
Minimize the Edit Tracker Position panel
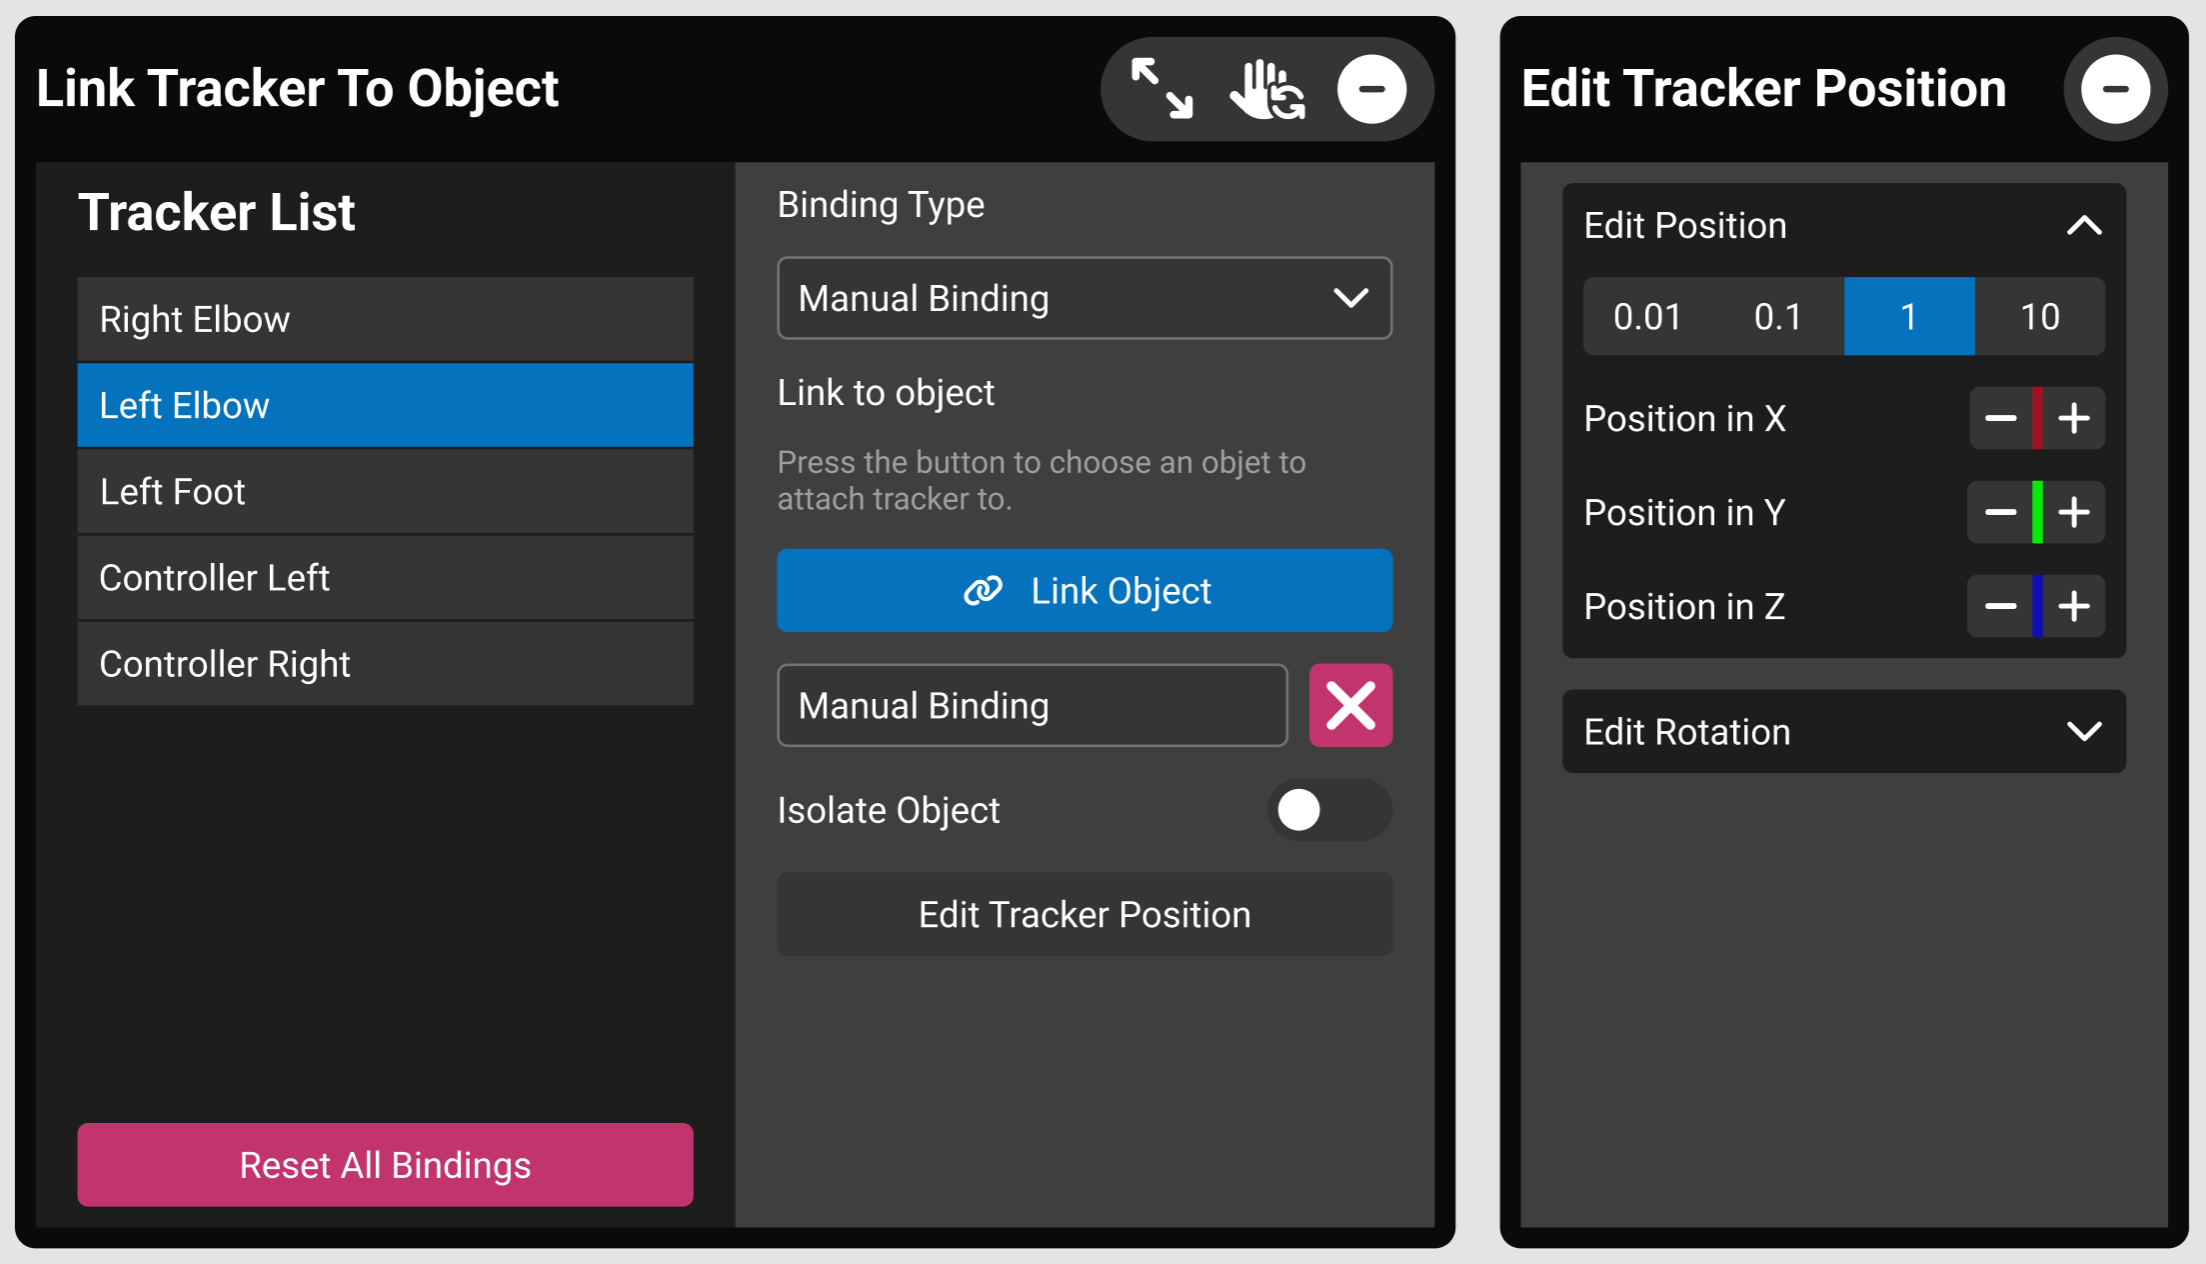[2114, 89]
